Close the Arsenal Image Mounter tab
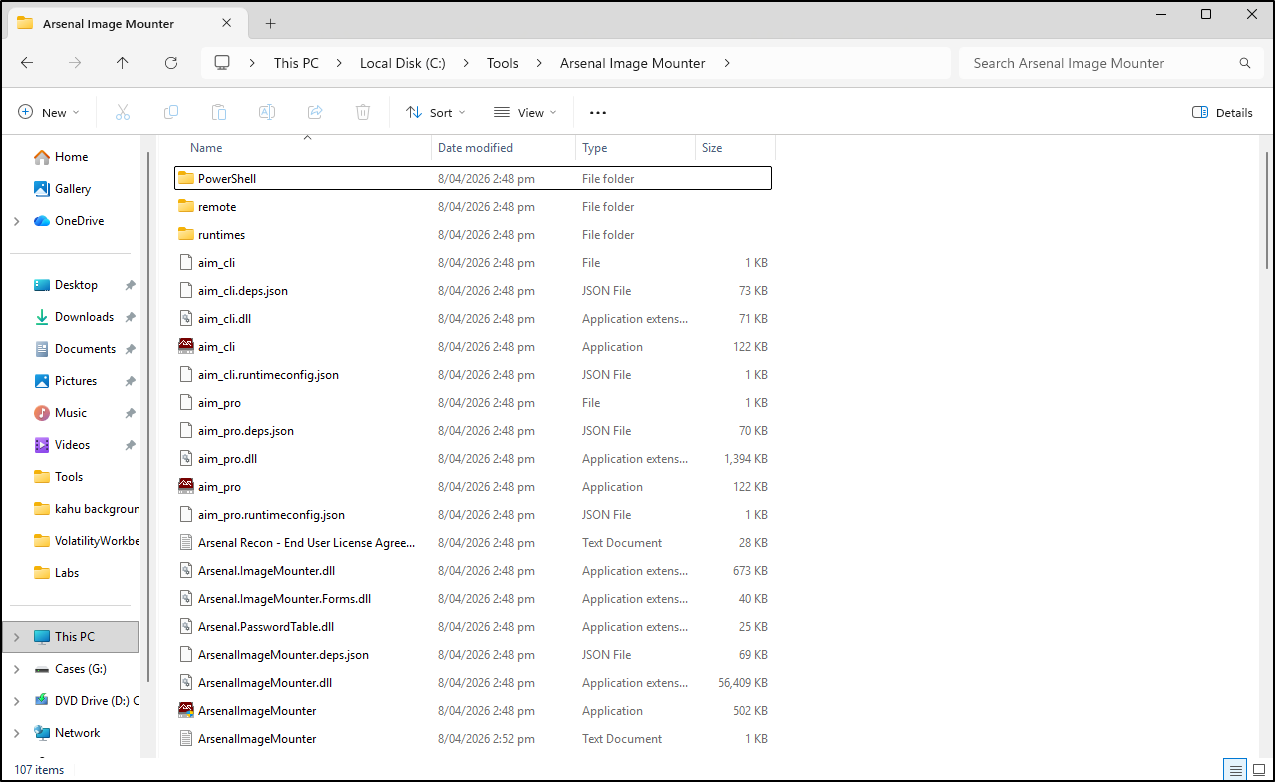The image size is (1275, 782). click(228, 23)
